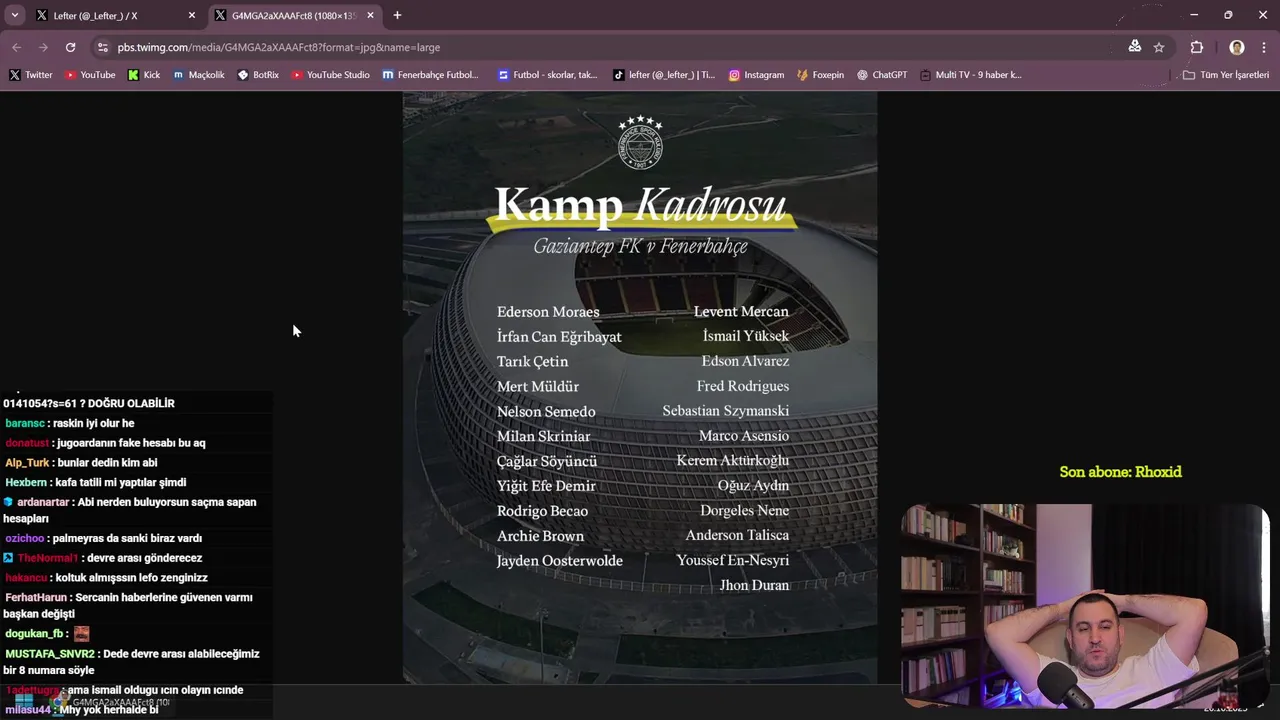Click the 'Levent Mercan' name
The height and width of the screenshot is (720, 1280).
coord(741,312)
